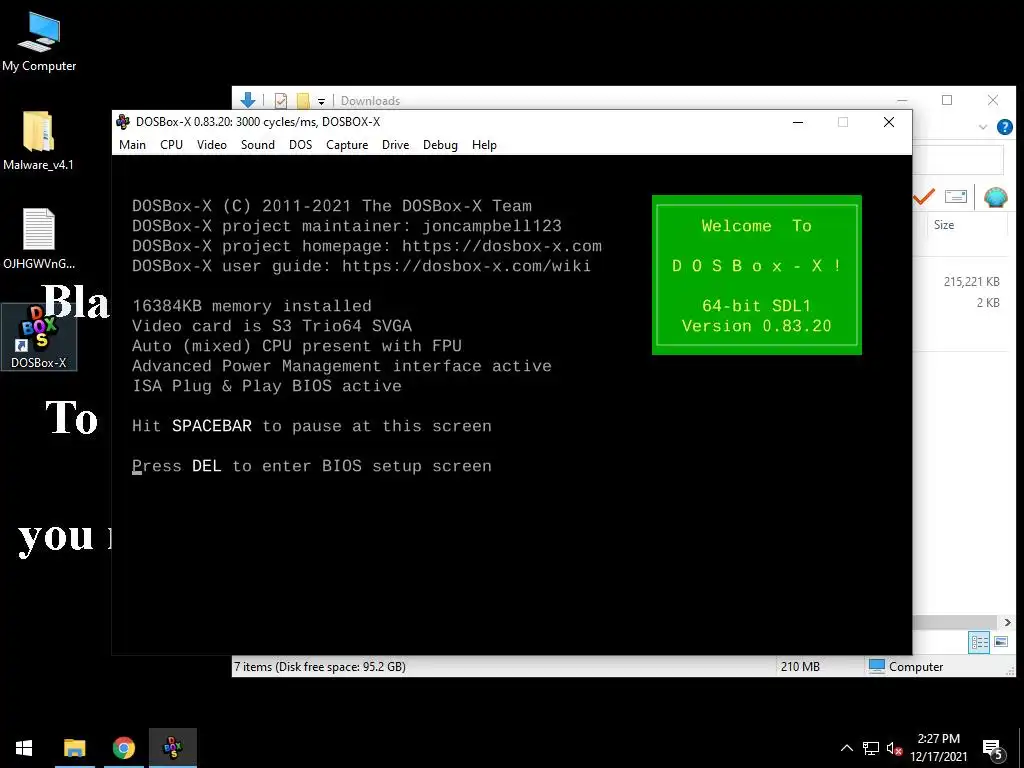This screenshot has width=1024, height=768.
Task: Click the horizontal scrollbar right arrow
Action: coord(1007,622)
